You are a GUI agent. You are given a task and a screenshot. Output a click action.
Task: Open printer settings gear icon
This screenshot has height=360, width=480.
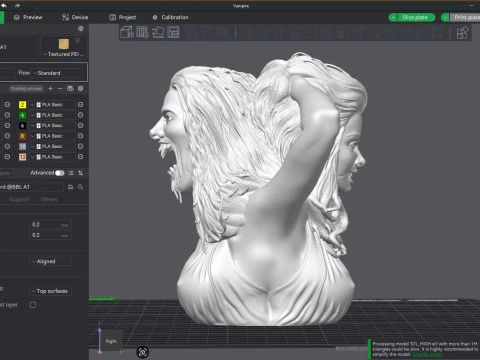[81, 29]
